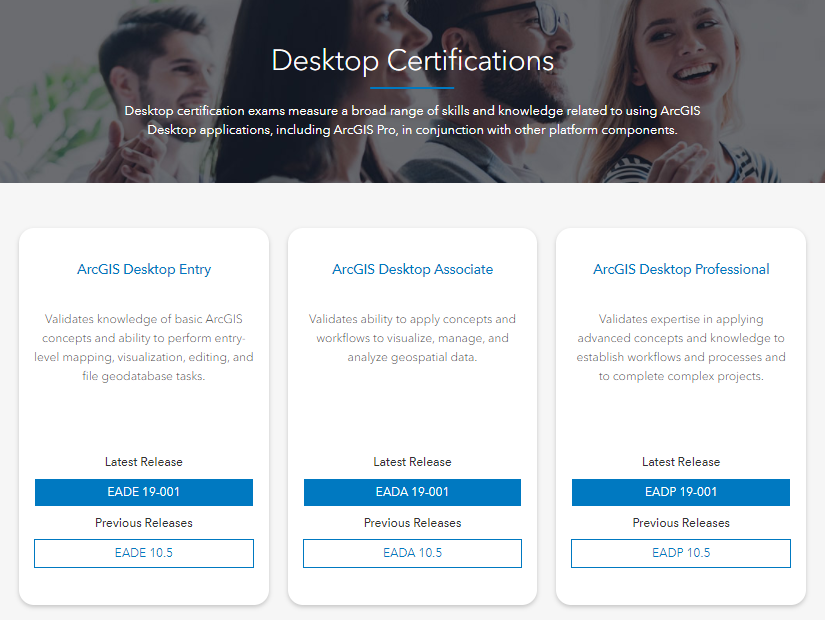Screen dimensions: 825x620
Task: Open the ArcGIS Desktop Entry link
Action: tap(144, 269)
